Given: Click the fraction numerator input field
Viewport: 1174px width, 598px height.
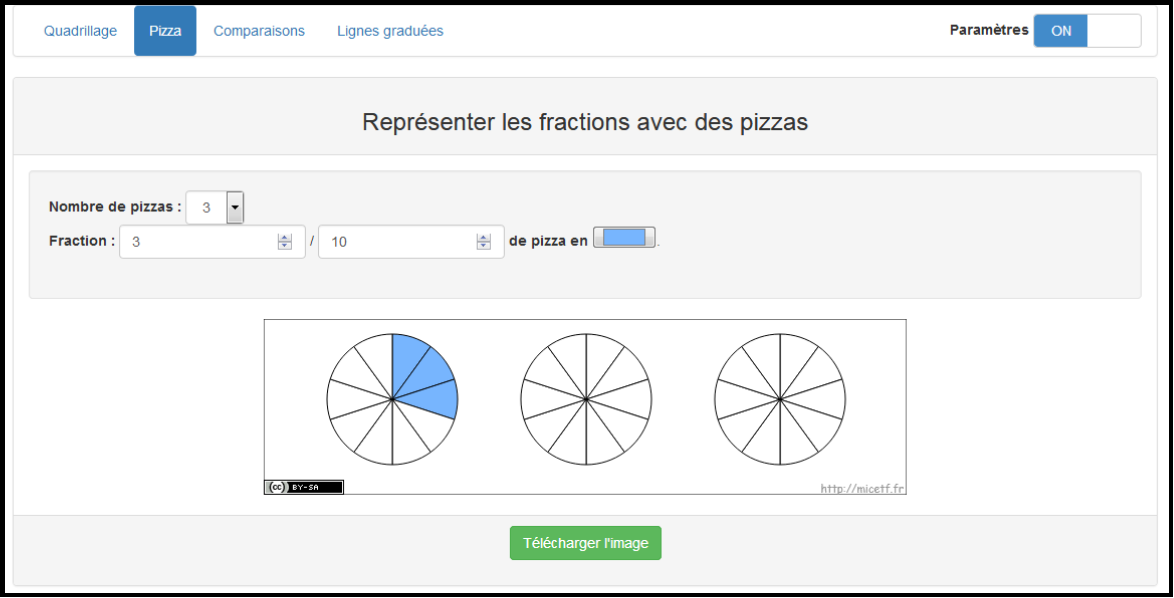Looking at the screenshot, I should coord(200,242).
